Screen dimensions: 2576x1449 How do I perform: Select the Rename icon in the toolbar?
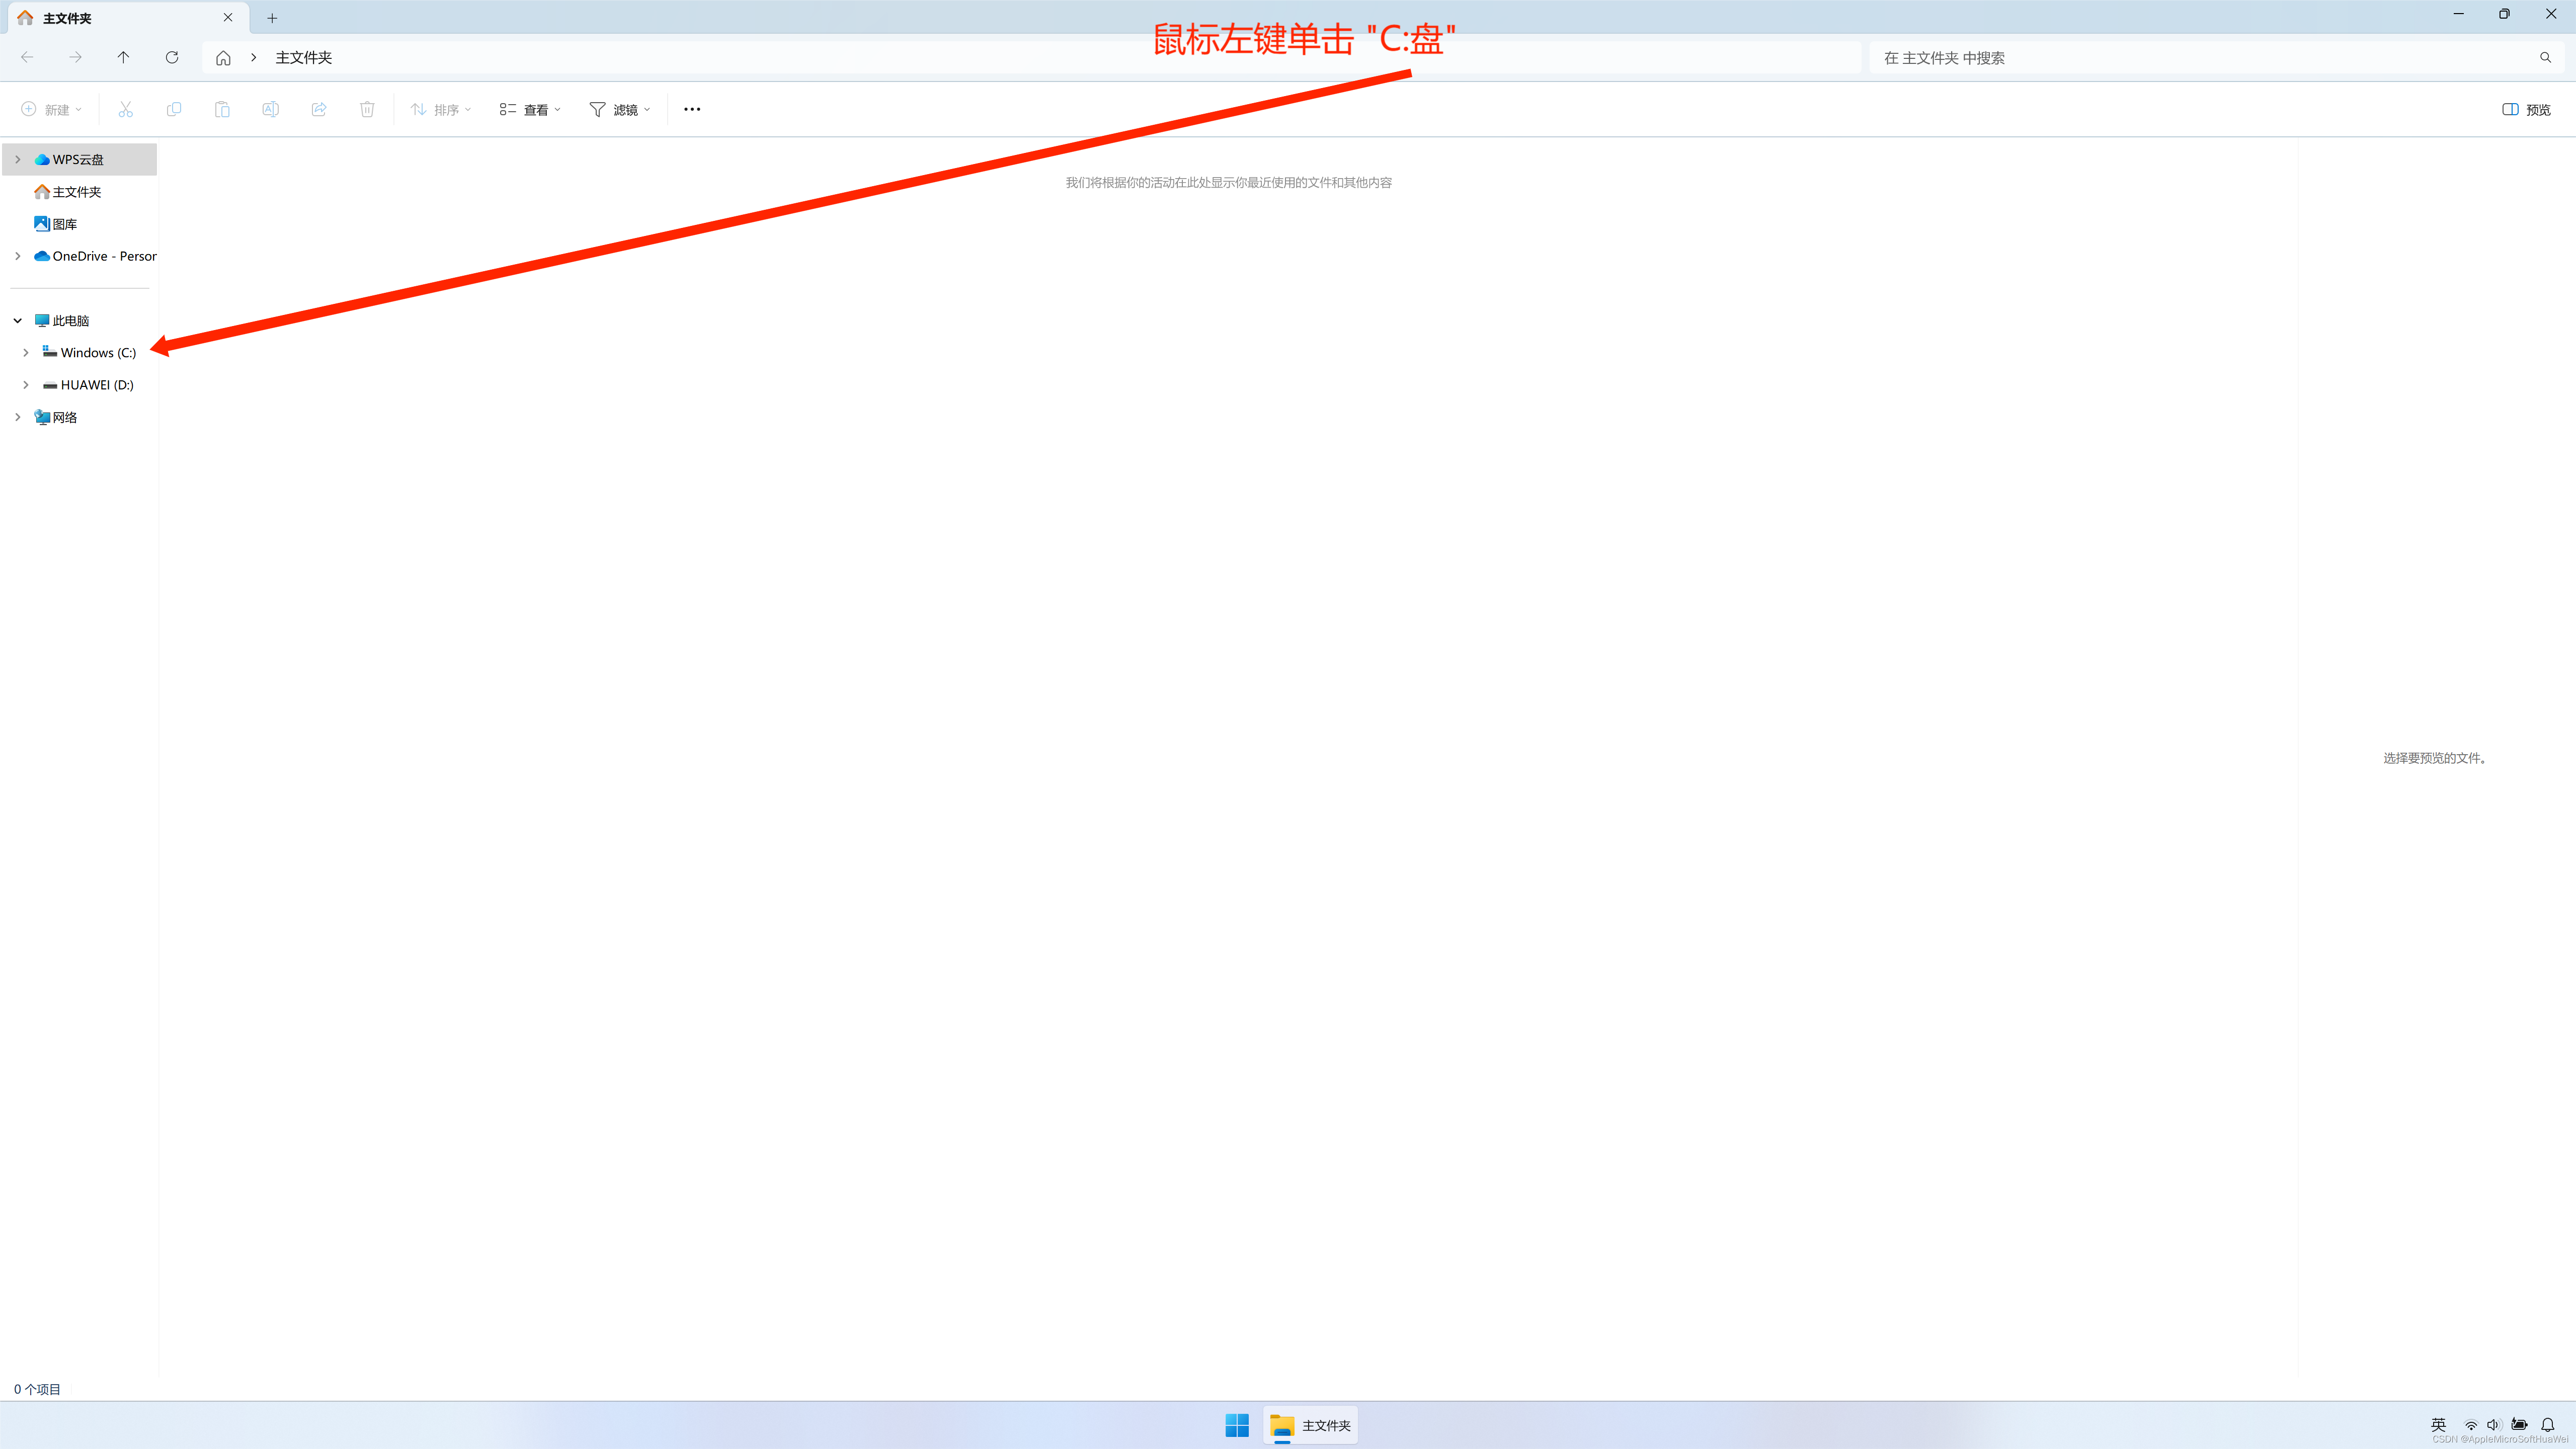click(270, 109)
